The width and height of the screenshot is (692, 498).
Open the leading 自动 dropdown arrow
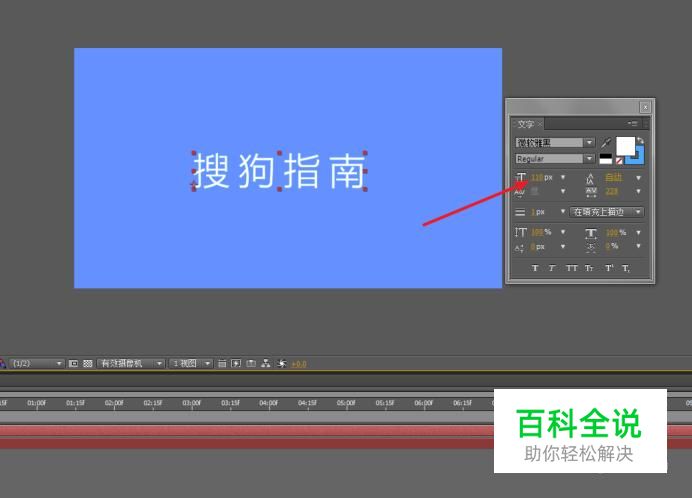tap(638, 178)
